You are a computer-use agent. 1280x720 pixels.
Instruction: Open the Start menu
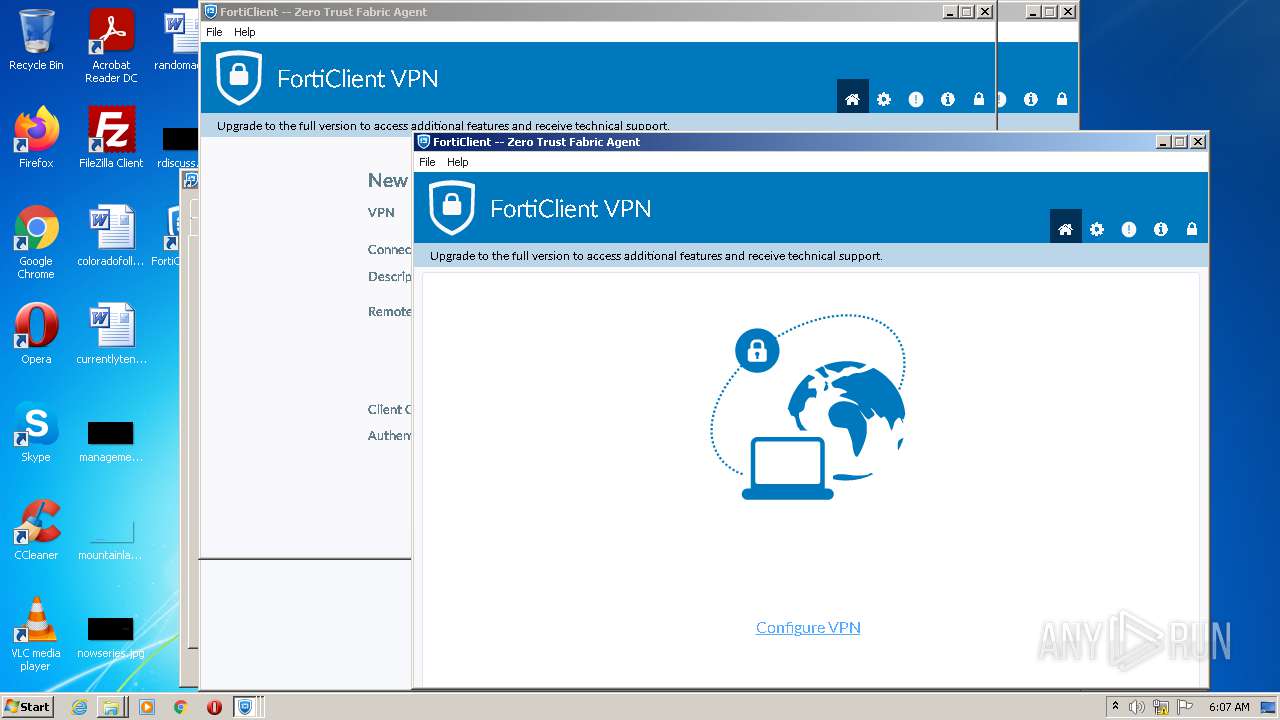[x=27, y=707]
